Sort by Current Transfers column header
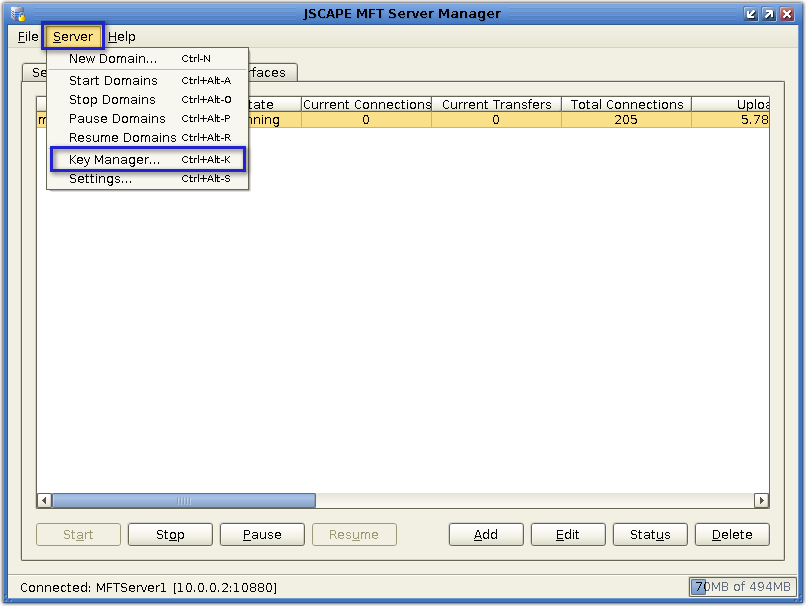Image resolution: width=806 pixels, height=606 pixels. click(x=497, y=104)
